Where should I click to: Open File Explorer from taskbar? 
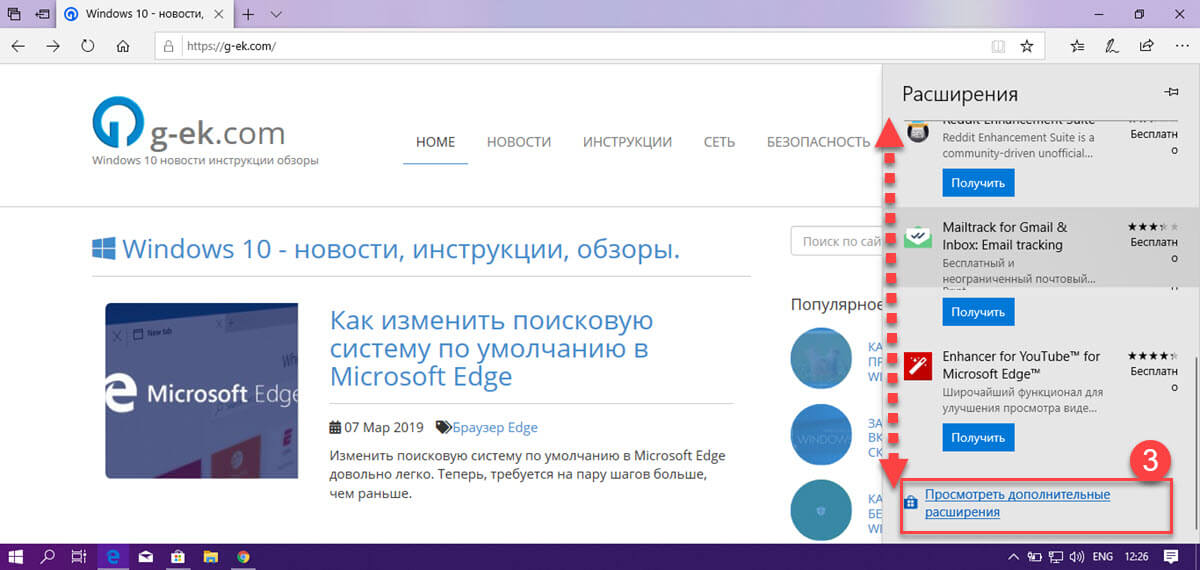point(211,557)
